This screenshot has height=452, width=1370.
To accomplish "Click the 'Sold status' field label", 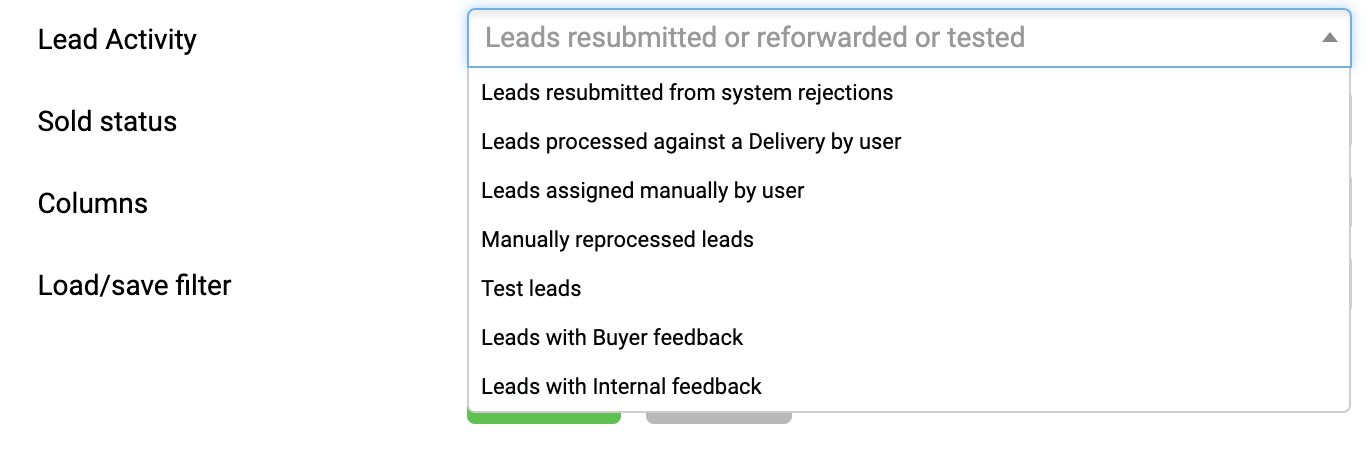I will [107, 122].
